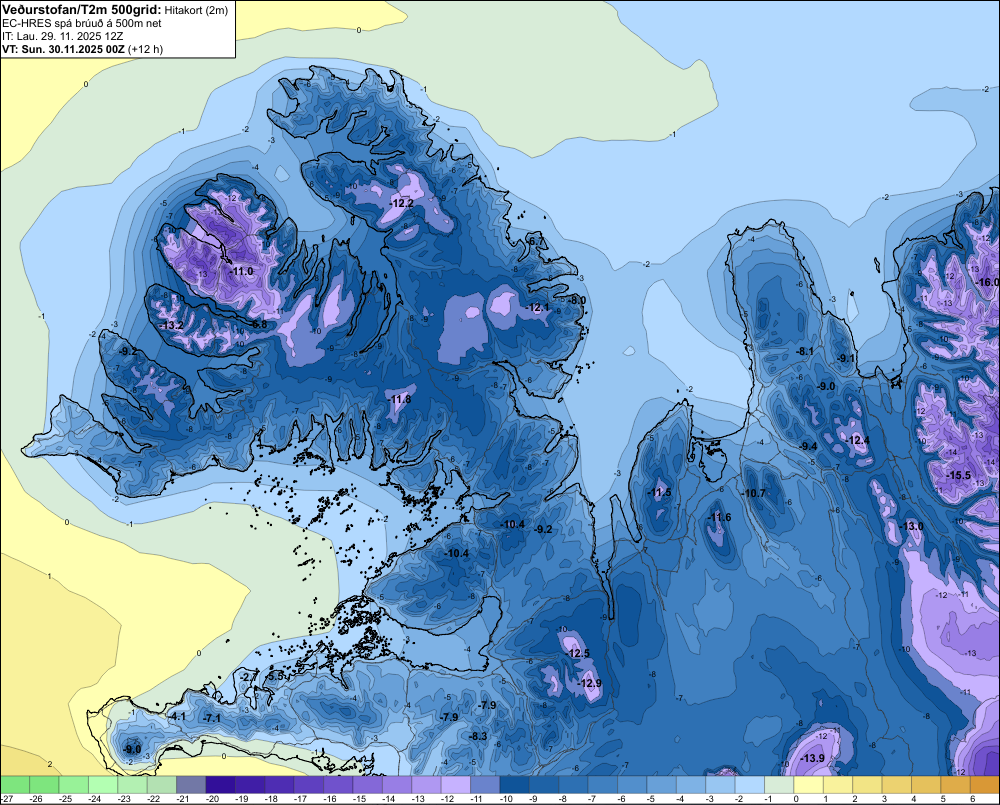The width and height of the screenshot is (1000, 805).
Task: Click the -2.7 temperature value on map
Action: coord(249,677)
